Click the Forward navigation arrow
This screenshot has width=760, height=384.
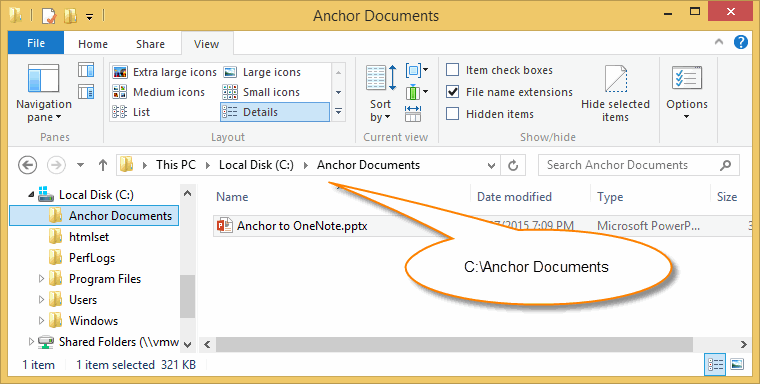56,165
